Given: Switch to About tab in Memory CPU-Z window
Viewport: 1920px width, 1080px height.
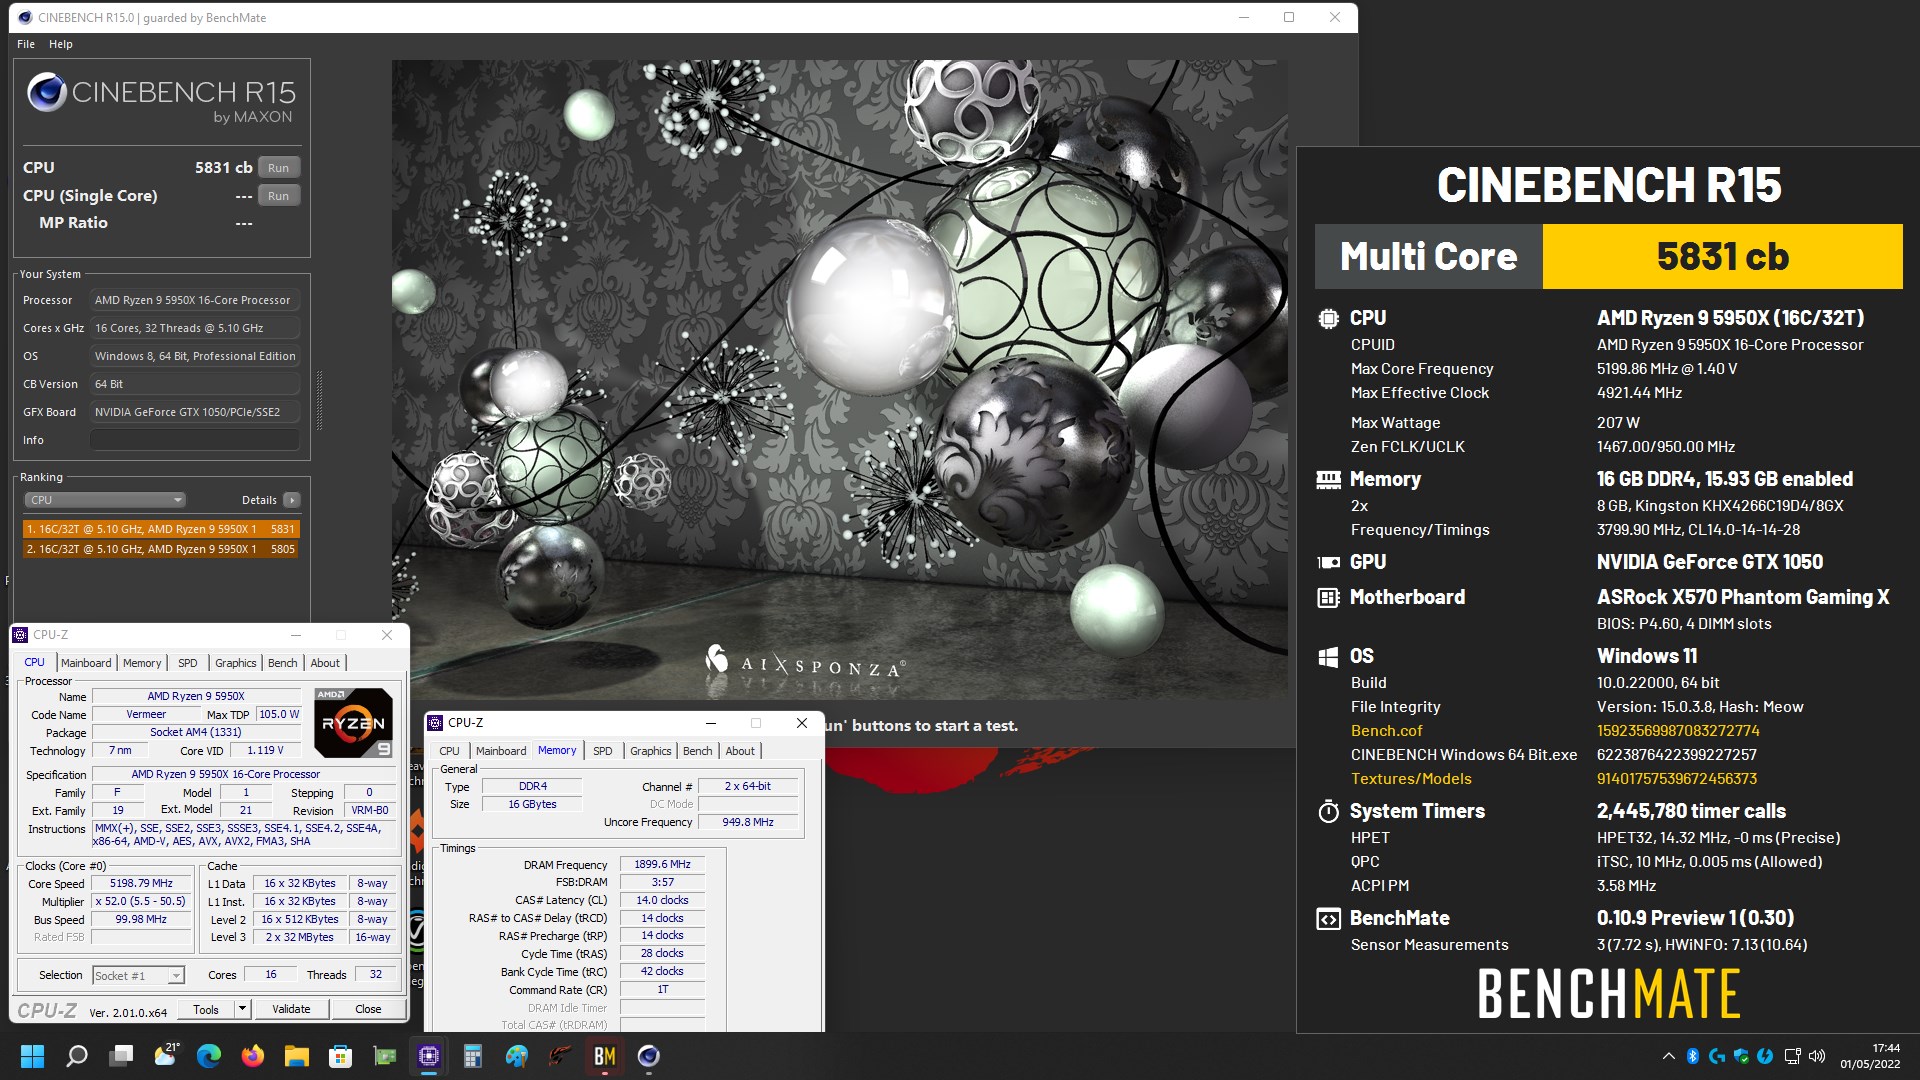Looking at the screenshot, I should pos(740,751).
